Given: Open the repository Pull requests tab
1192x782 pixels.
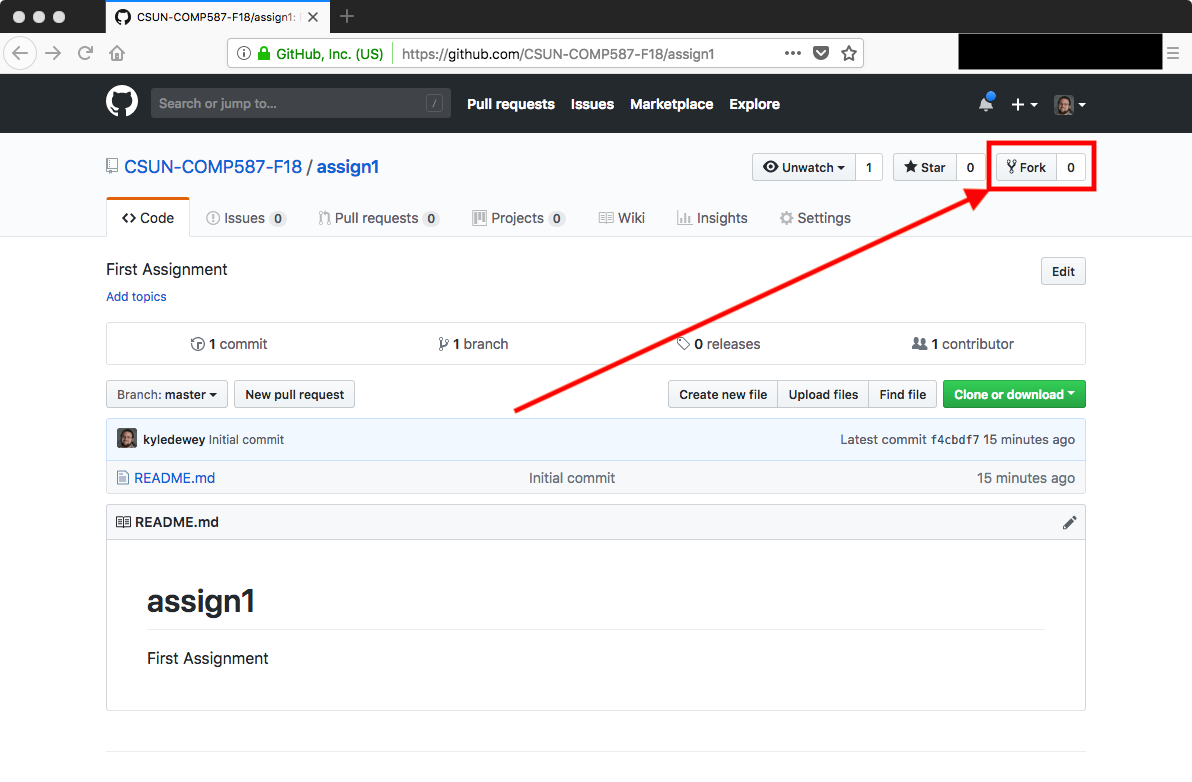Looking at the screenshot, I should tap(379, 218).
